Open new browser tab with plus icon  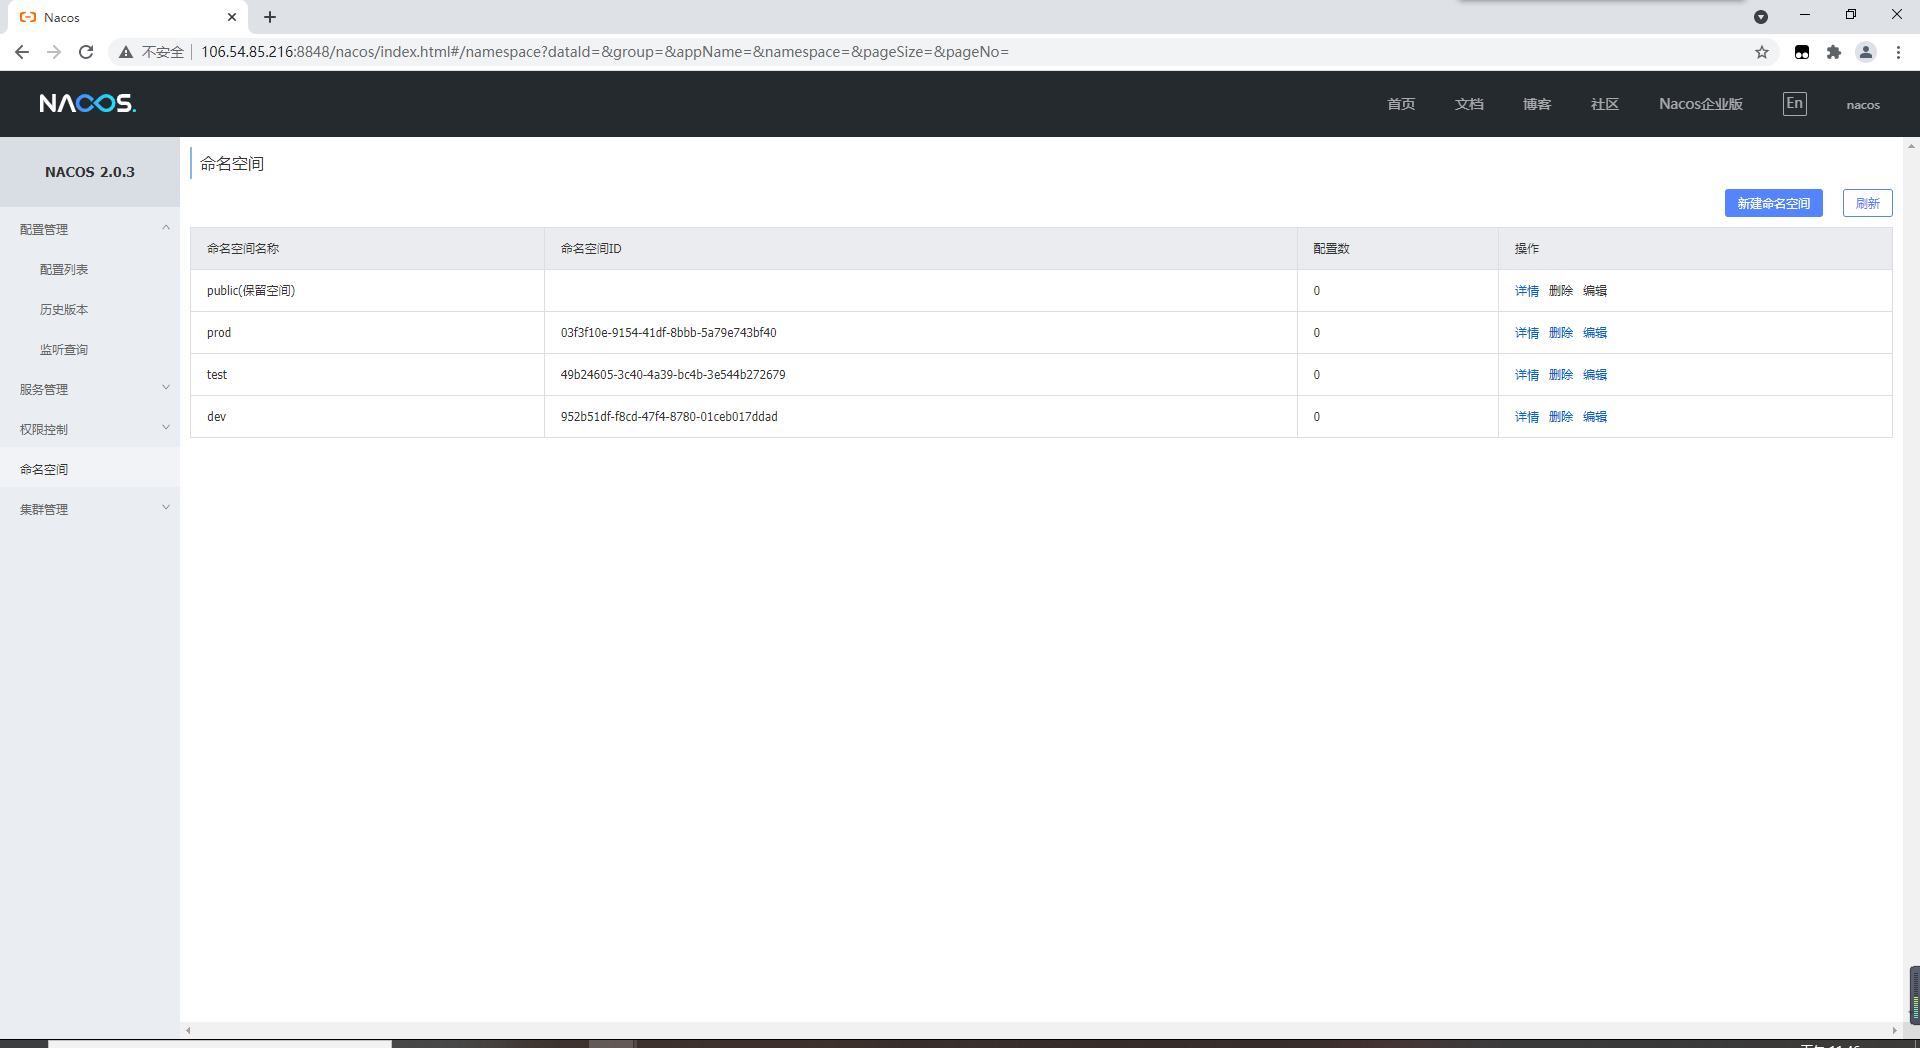click(x=270, y=17)
